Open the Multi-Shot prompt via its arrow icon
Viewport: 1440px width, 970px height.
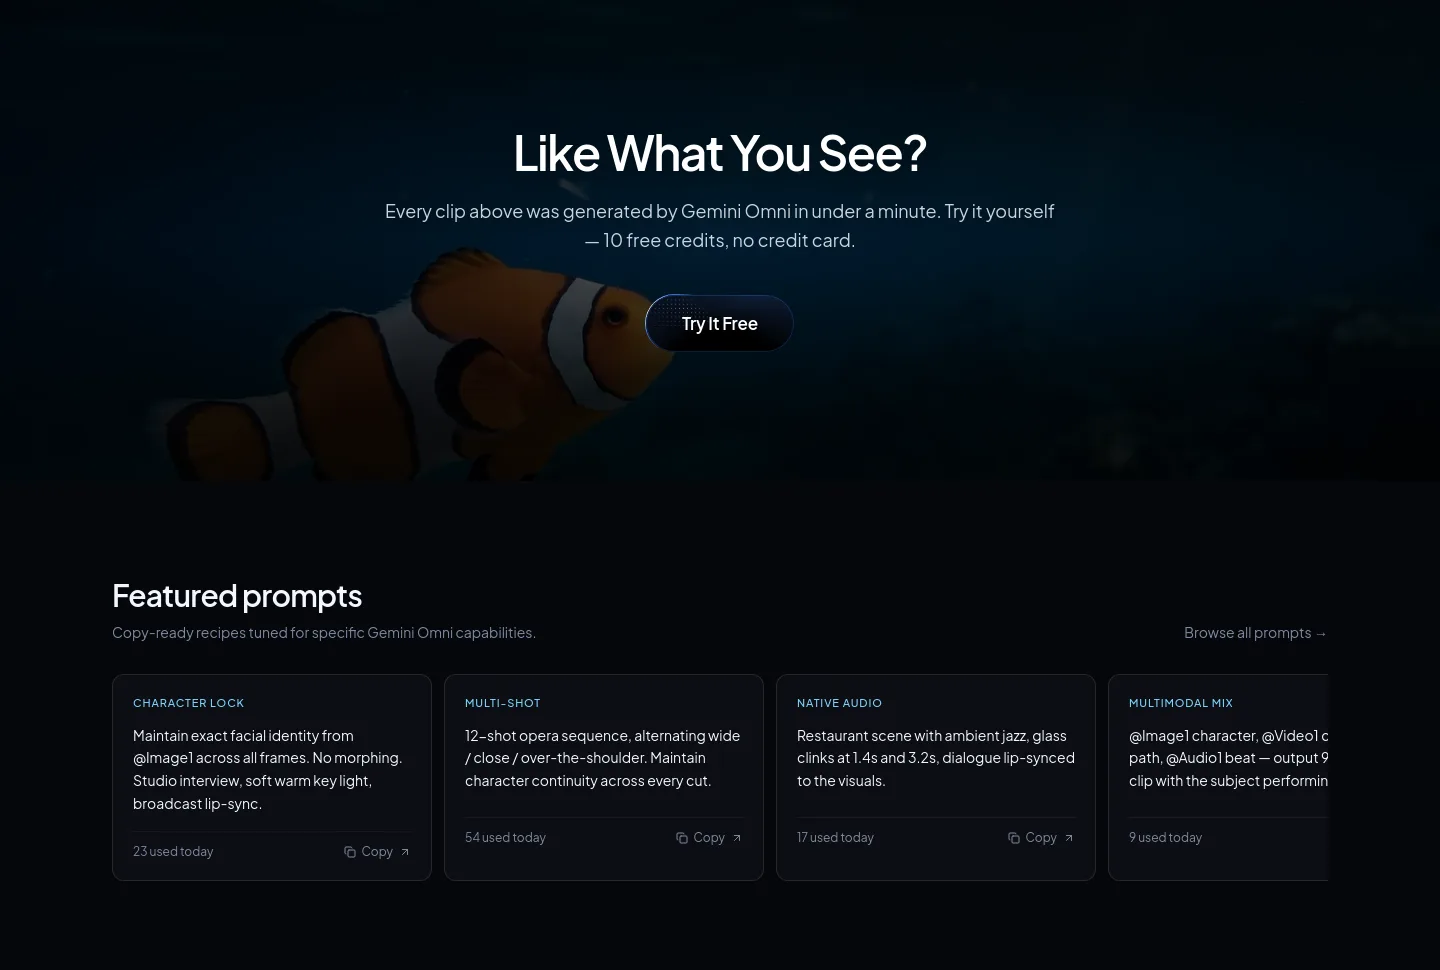coord(737,838)
